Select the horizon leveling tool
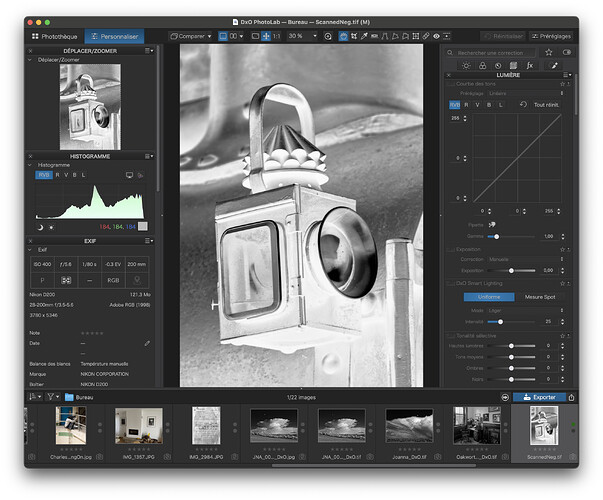 [x=374, y=36]
